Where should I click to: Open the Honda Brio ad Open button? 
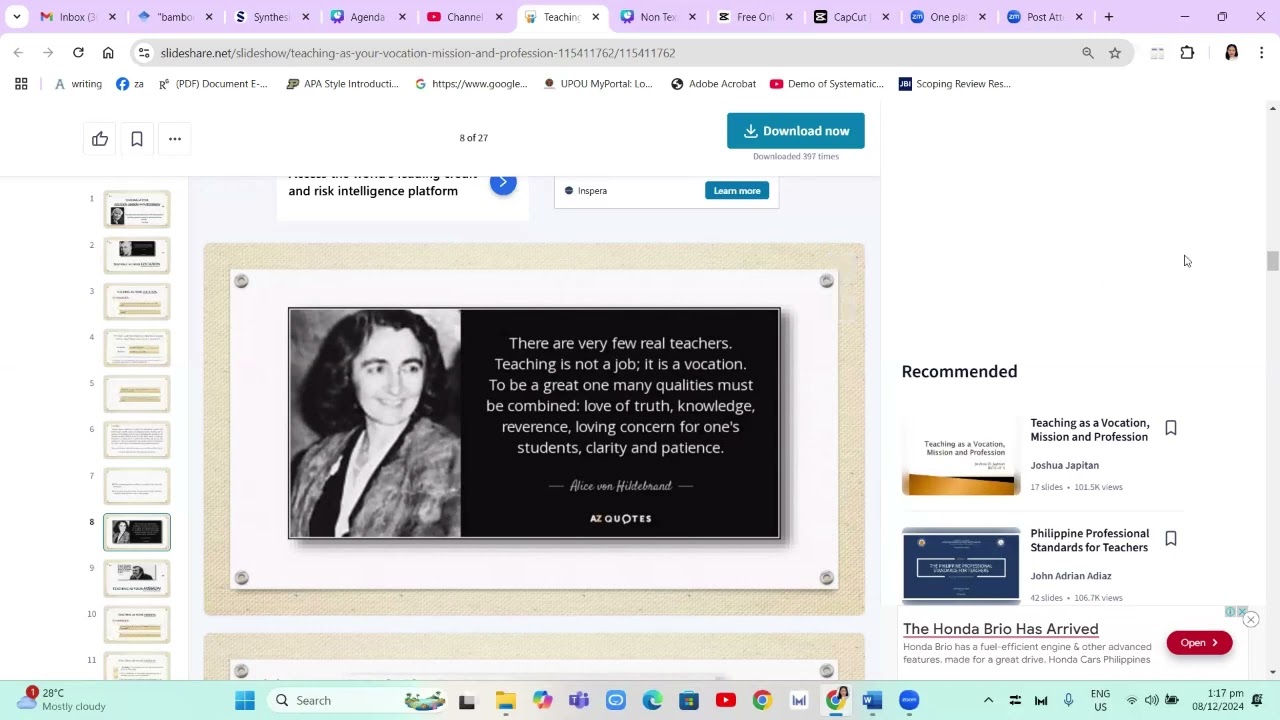[x=1199, y=643]
